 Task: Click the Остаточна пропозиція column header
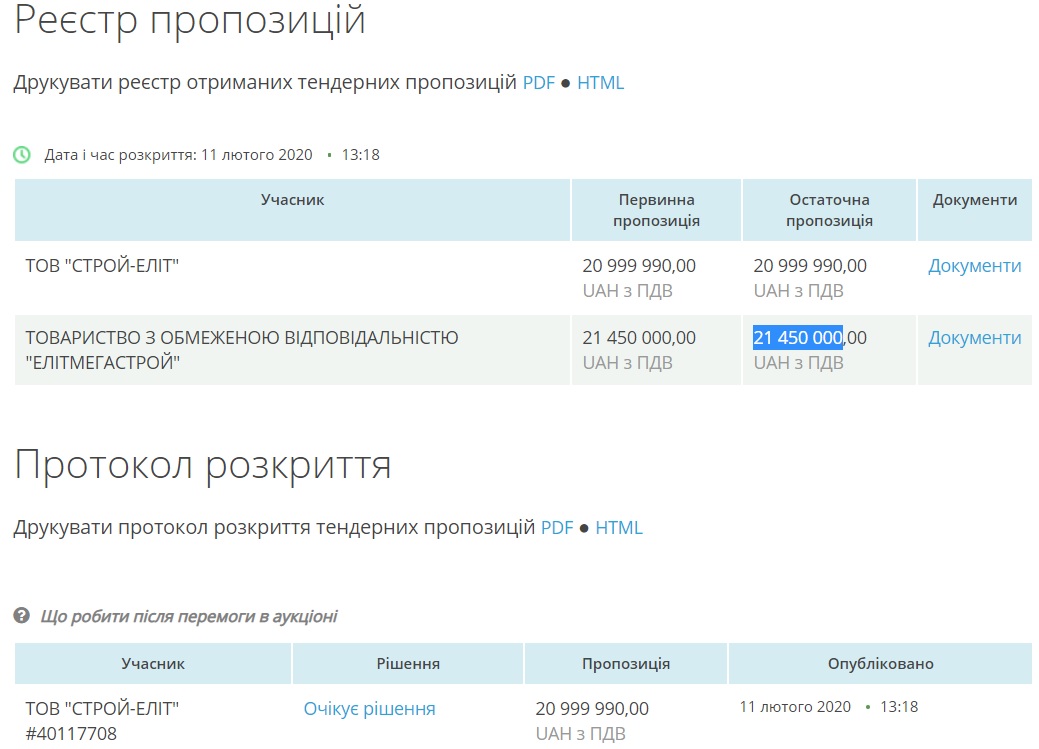pyautogui.click(x=829, y=210)
